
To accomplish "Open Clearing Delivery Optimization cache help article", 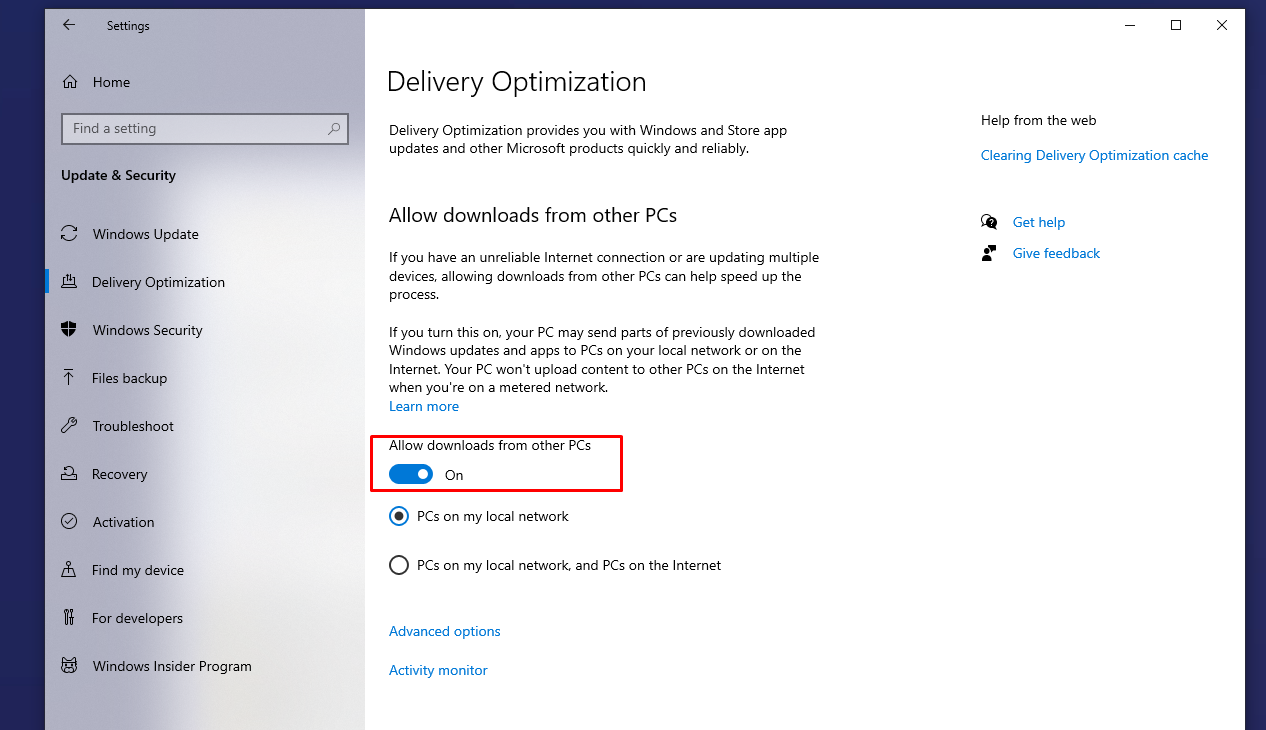I will (1094, 155).
